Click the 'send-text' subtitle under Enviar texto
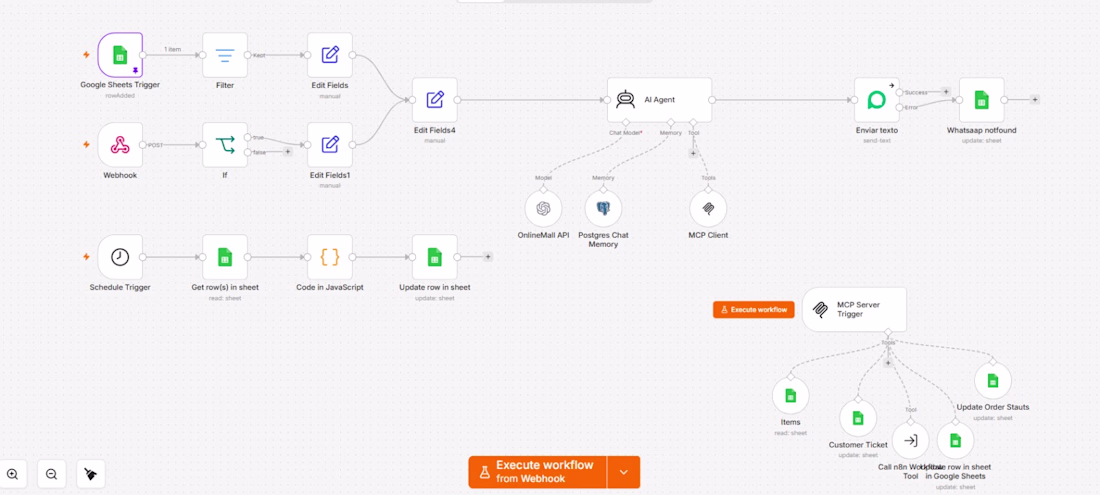1100x495 pixels. pyautogui.click(x=877, y=140)
